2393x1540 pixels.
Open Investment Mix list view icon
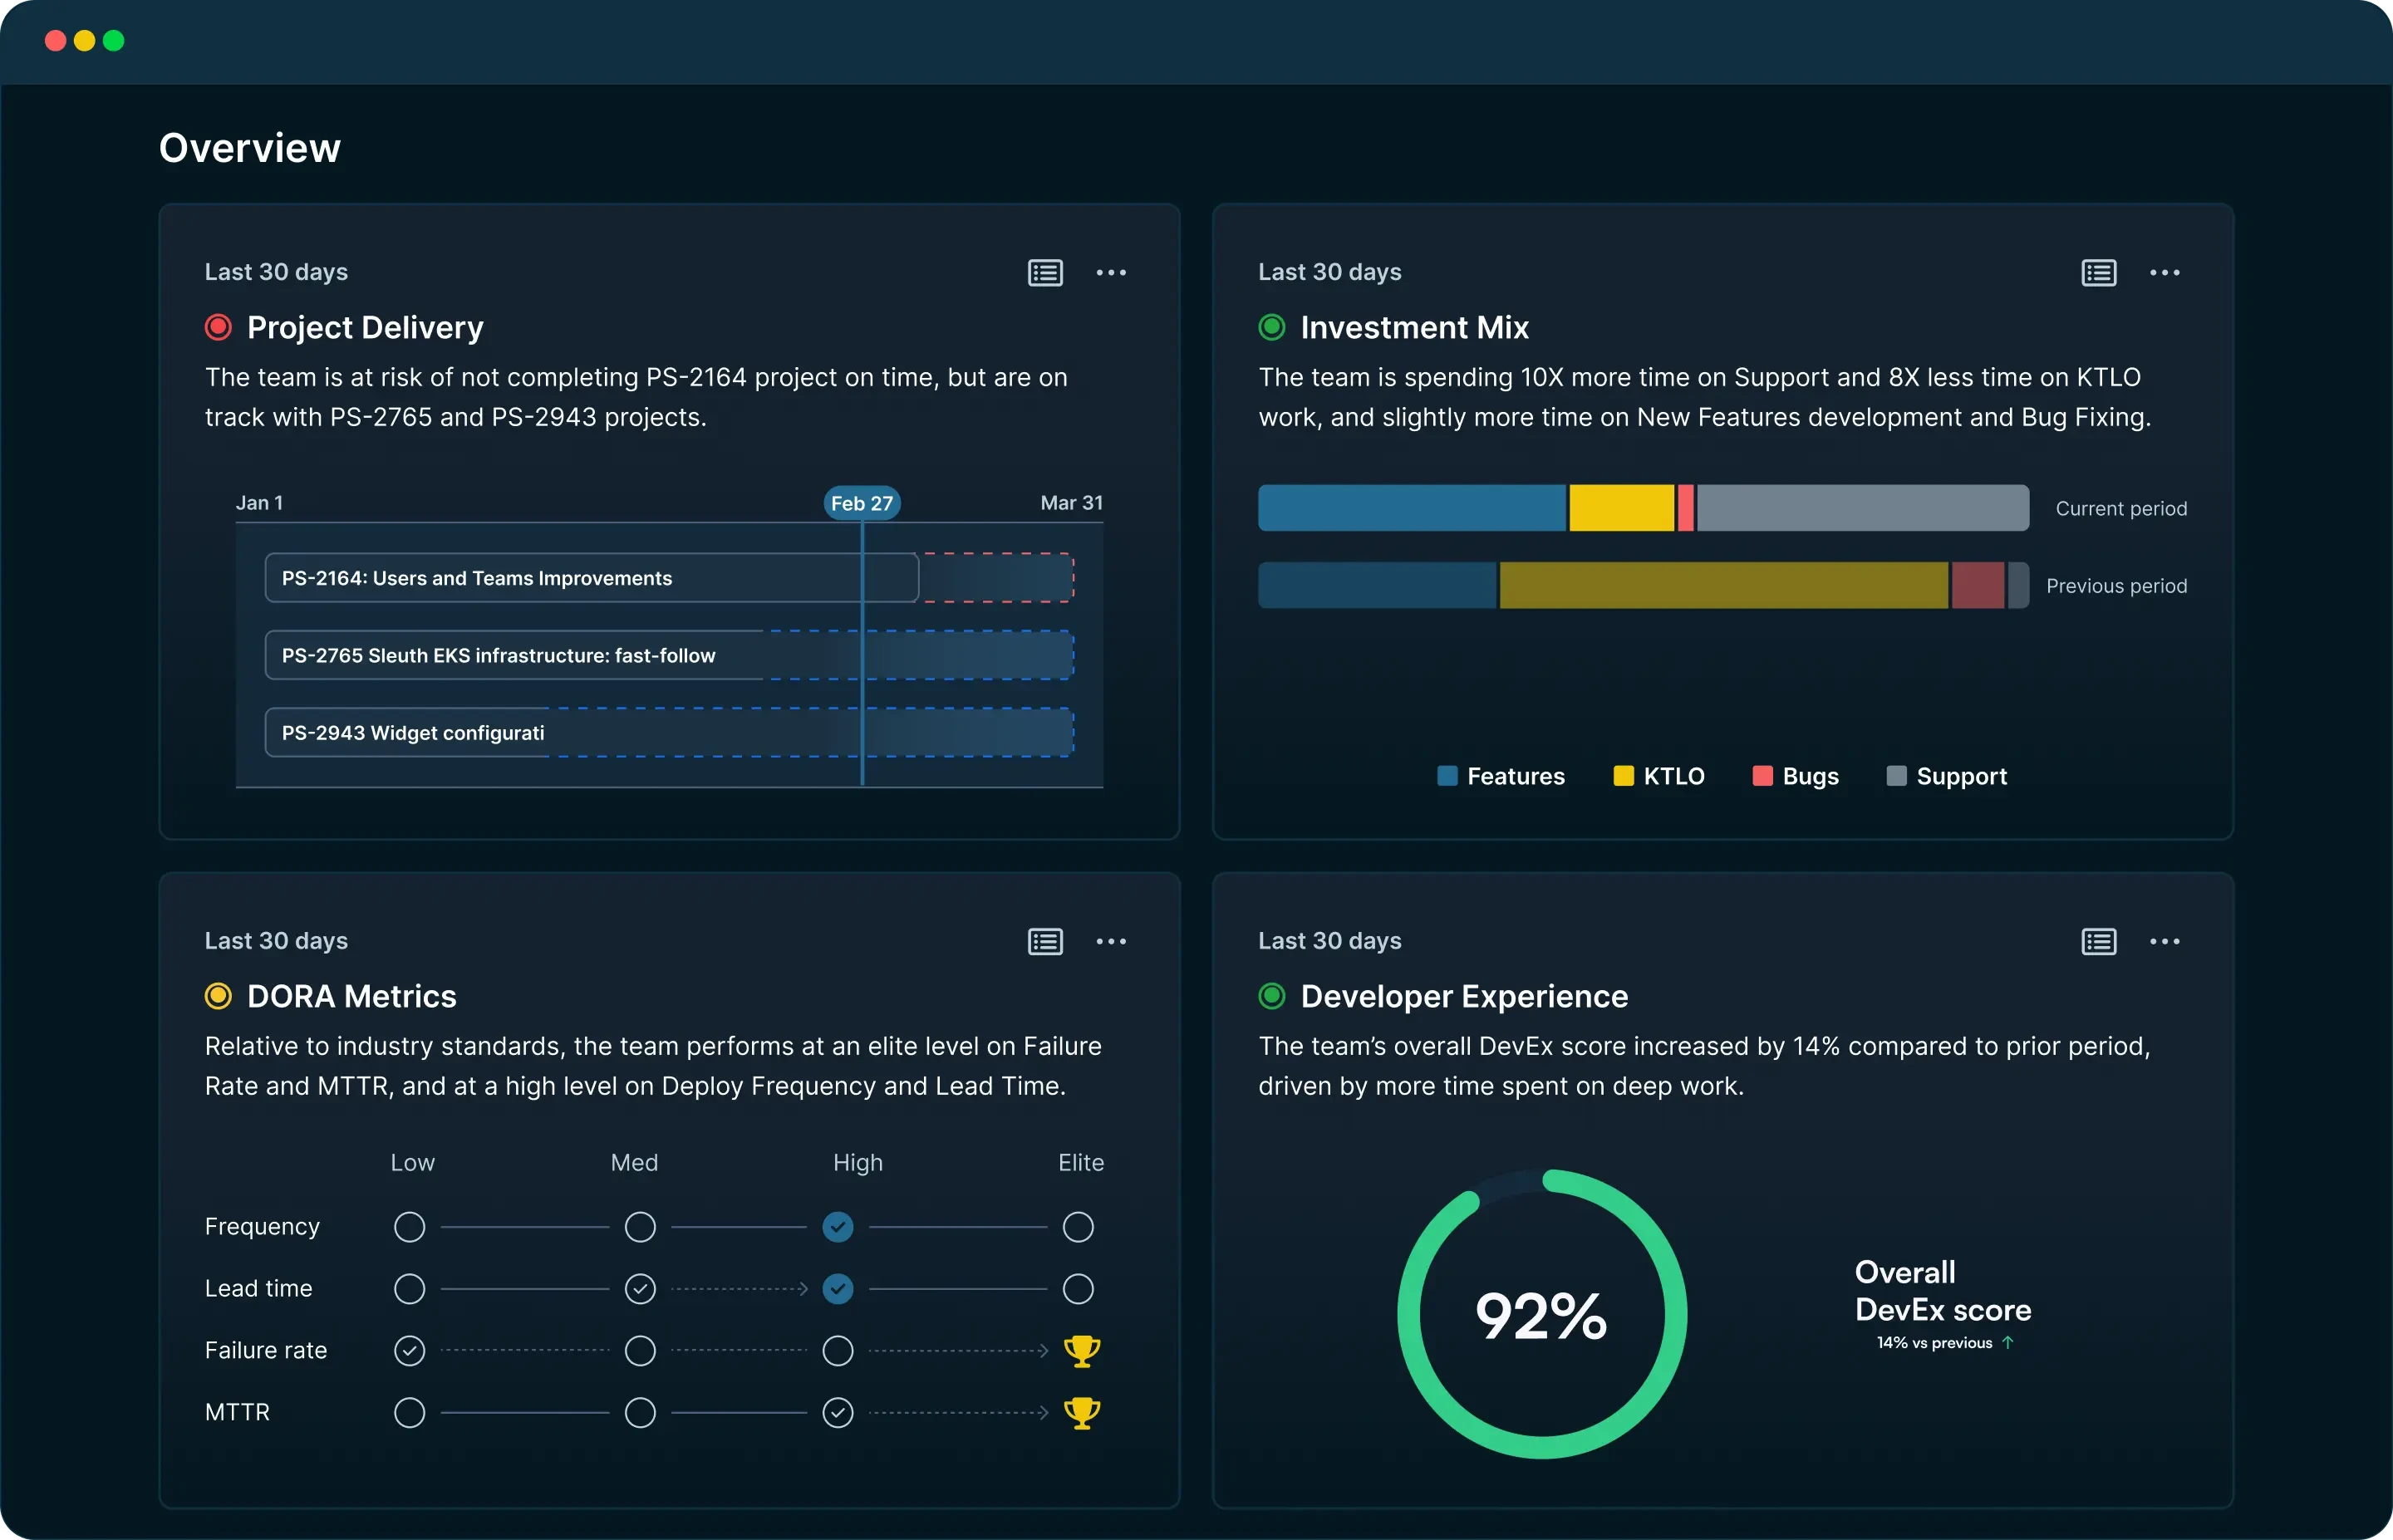click(2098, 272)
